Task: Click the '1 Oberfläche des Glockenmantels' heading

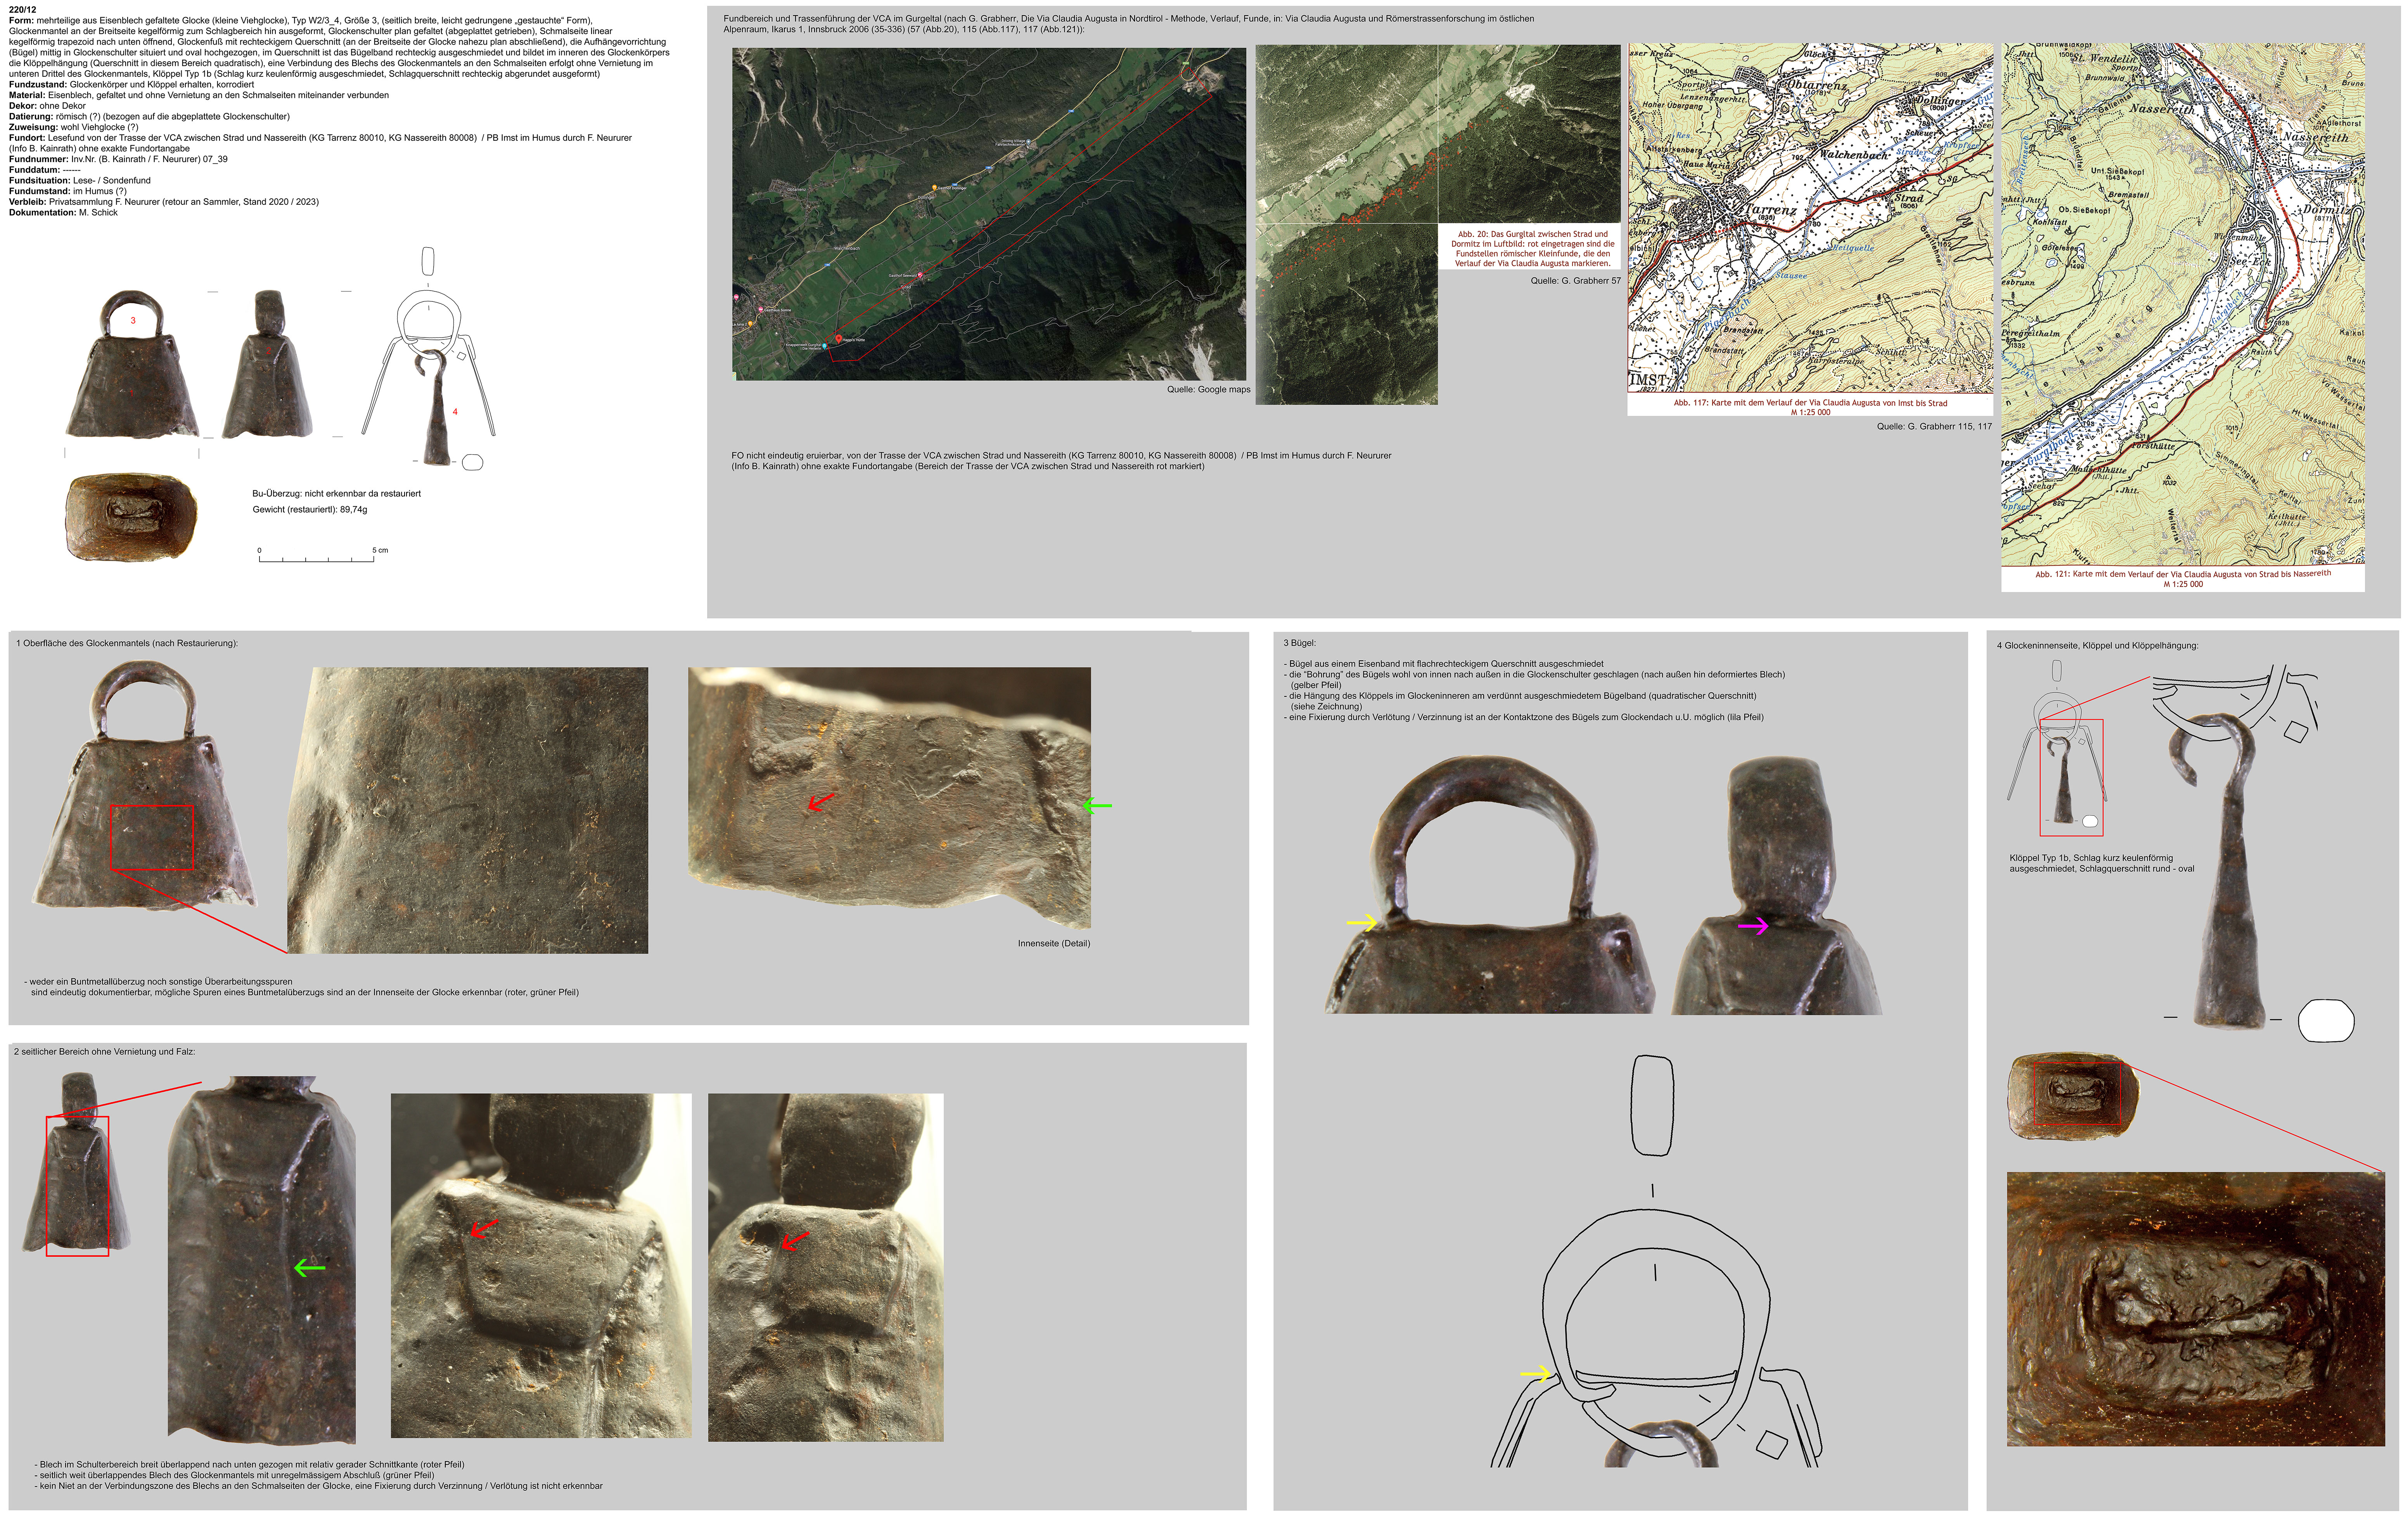Action: tap(127, 643)
